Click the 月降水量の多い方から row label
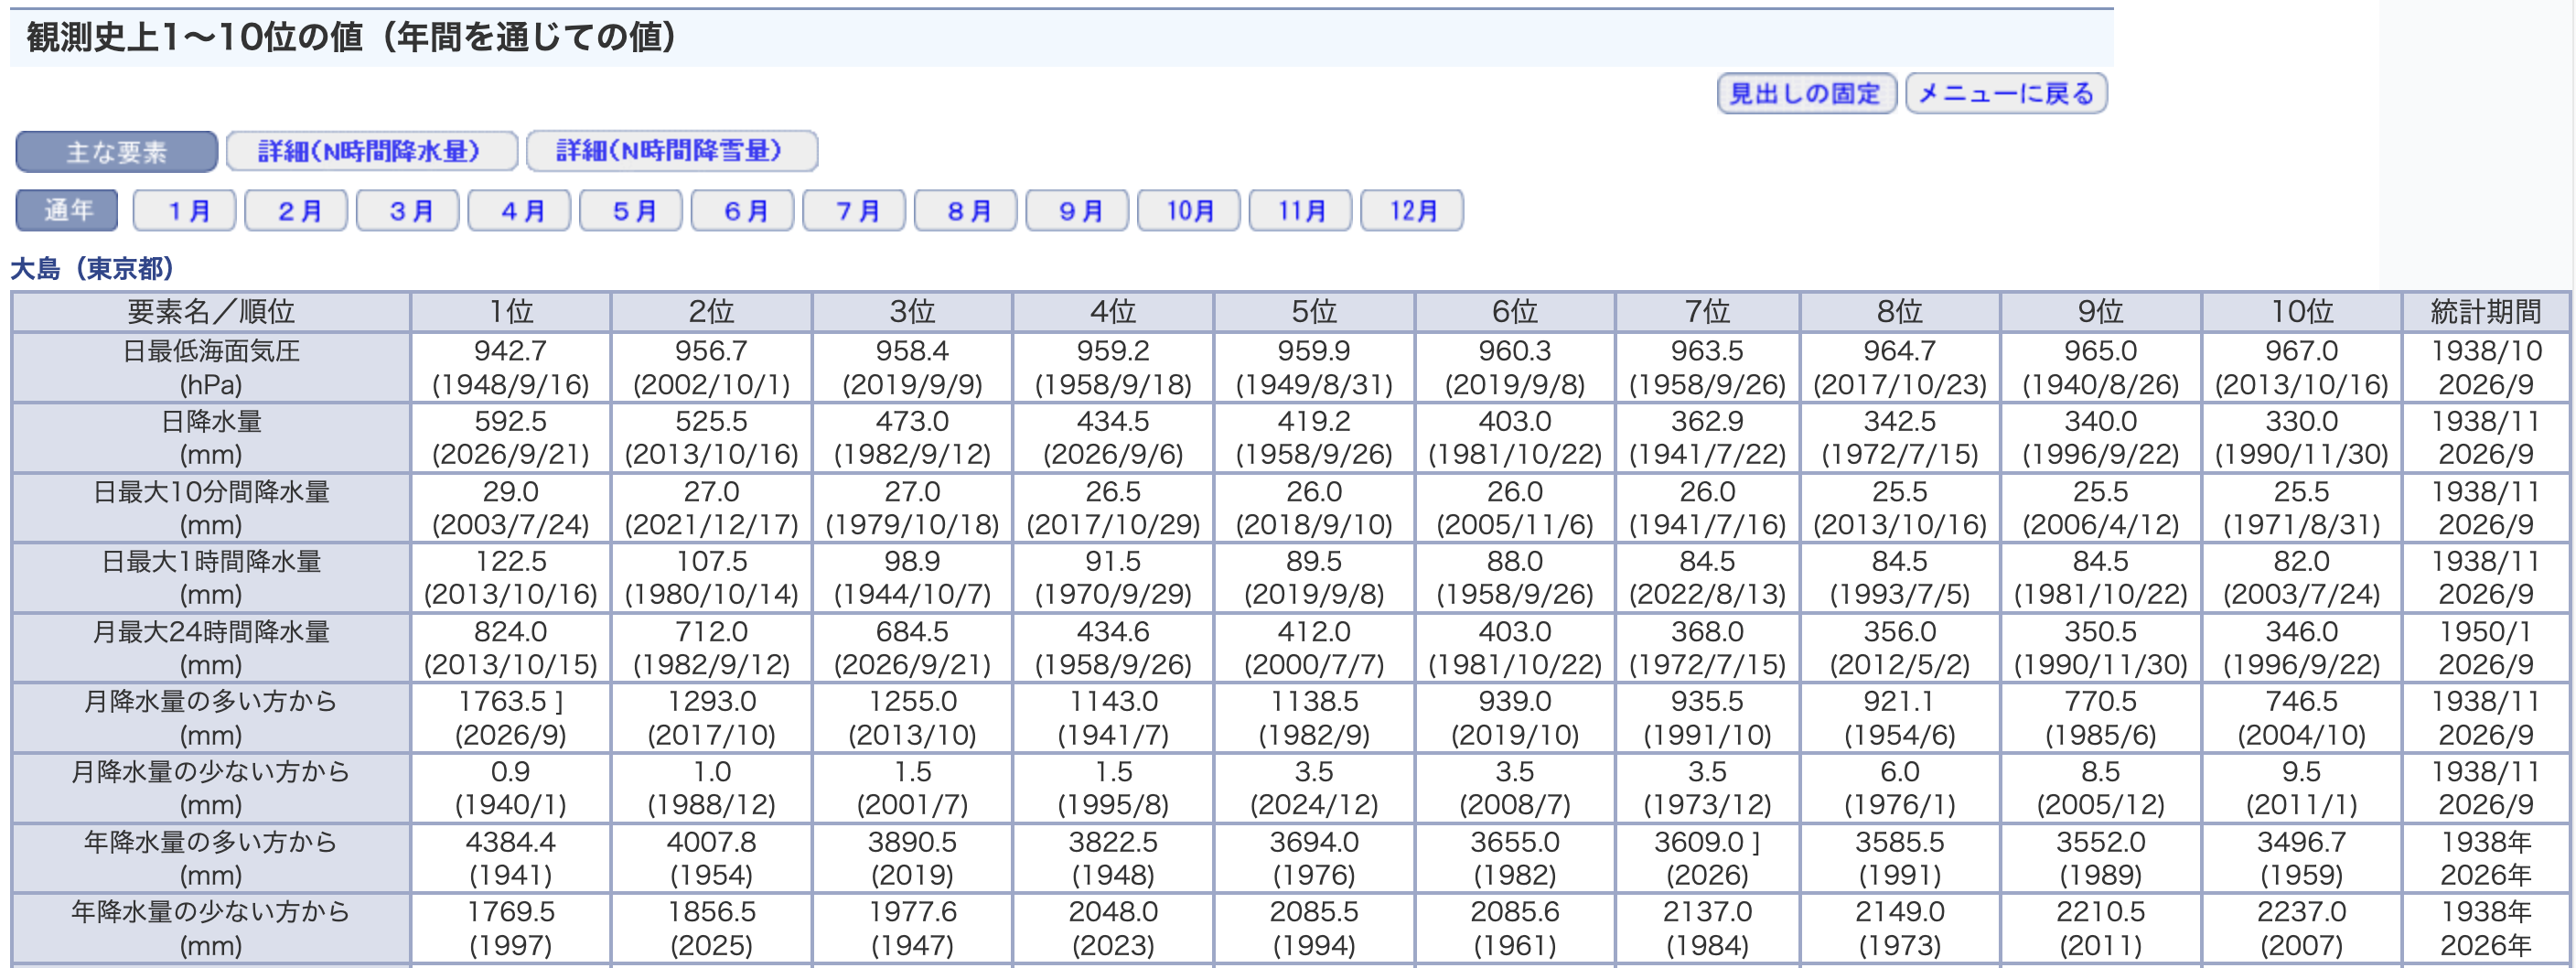This screenshot has width=2576, height=968. [211, 718]
